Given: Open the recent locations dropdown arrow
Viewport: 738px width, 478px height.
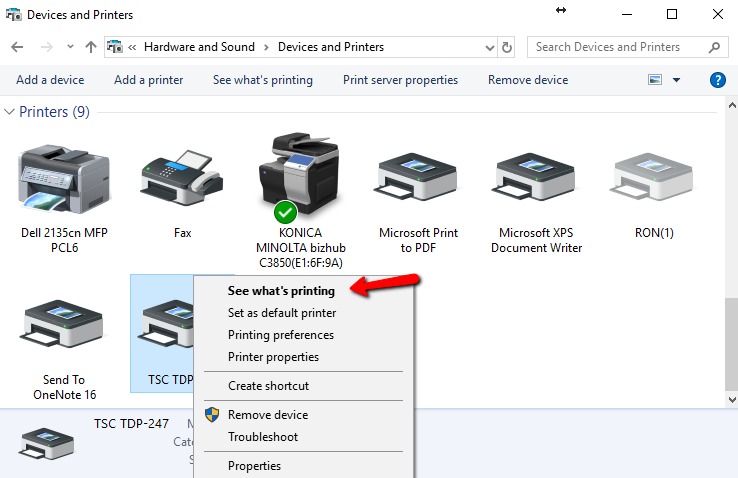Looking at the screenshot, I should point(70,47).
